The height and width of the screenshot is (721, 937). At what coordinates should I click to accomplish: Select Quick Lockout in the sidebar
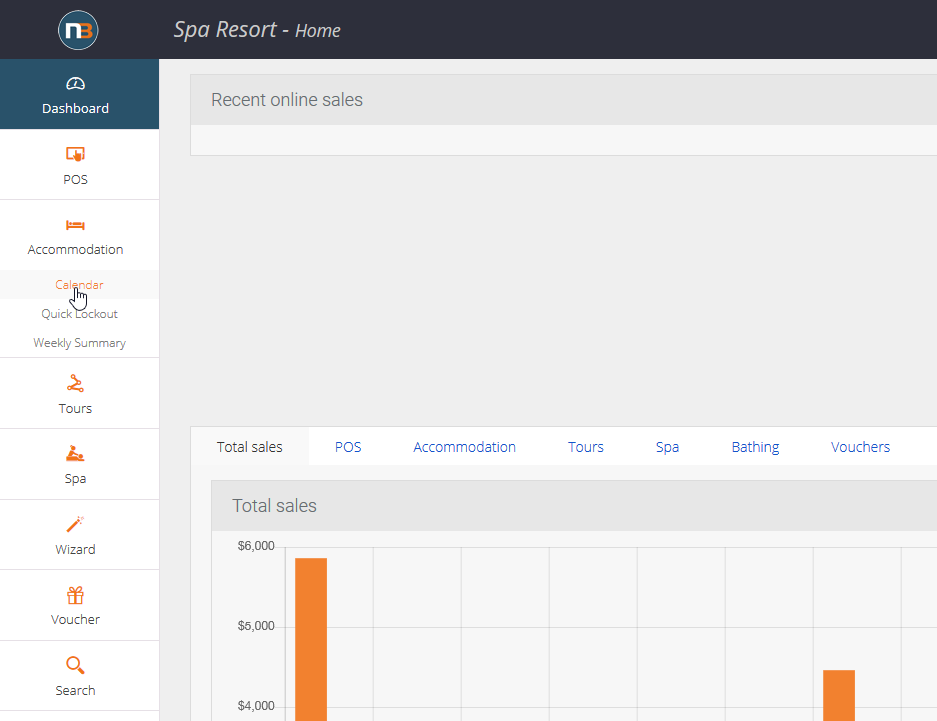click(x=79, y=314)
